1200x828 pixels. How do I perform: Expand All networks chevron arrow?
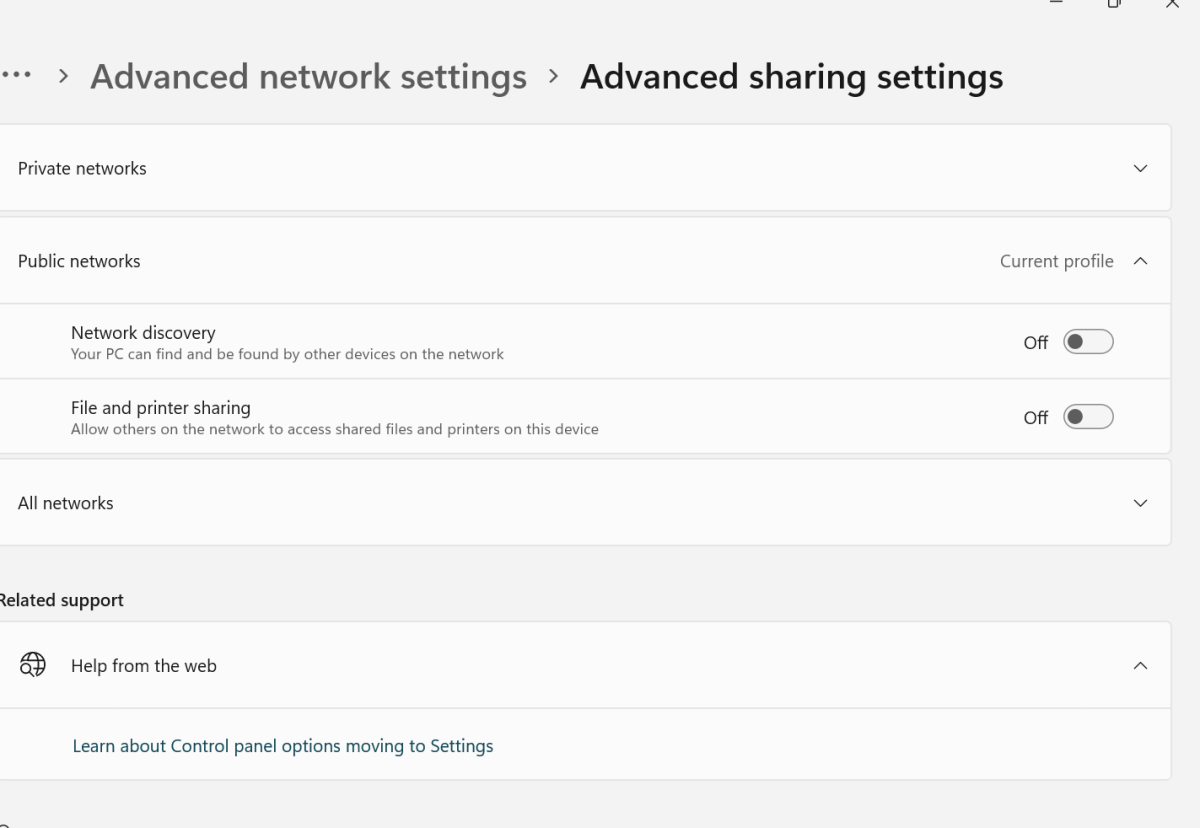(1140, 503)
